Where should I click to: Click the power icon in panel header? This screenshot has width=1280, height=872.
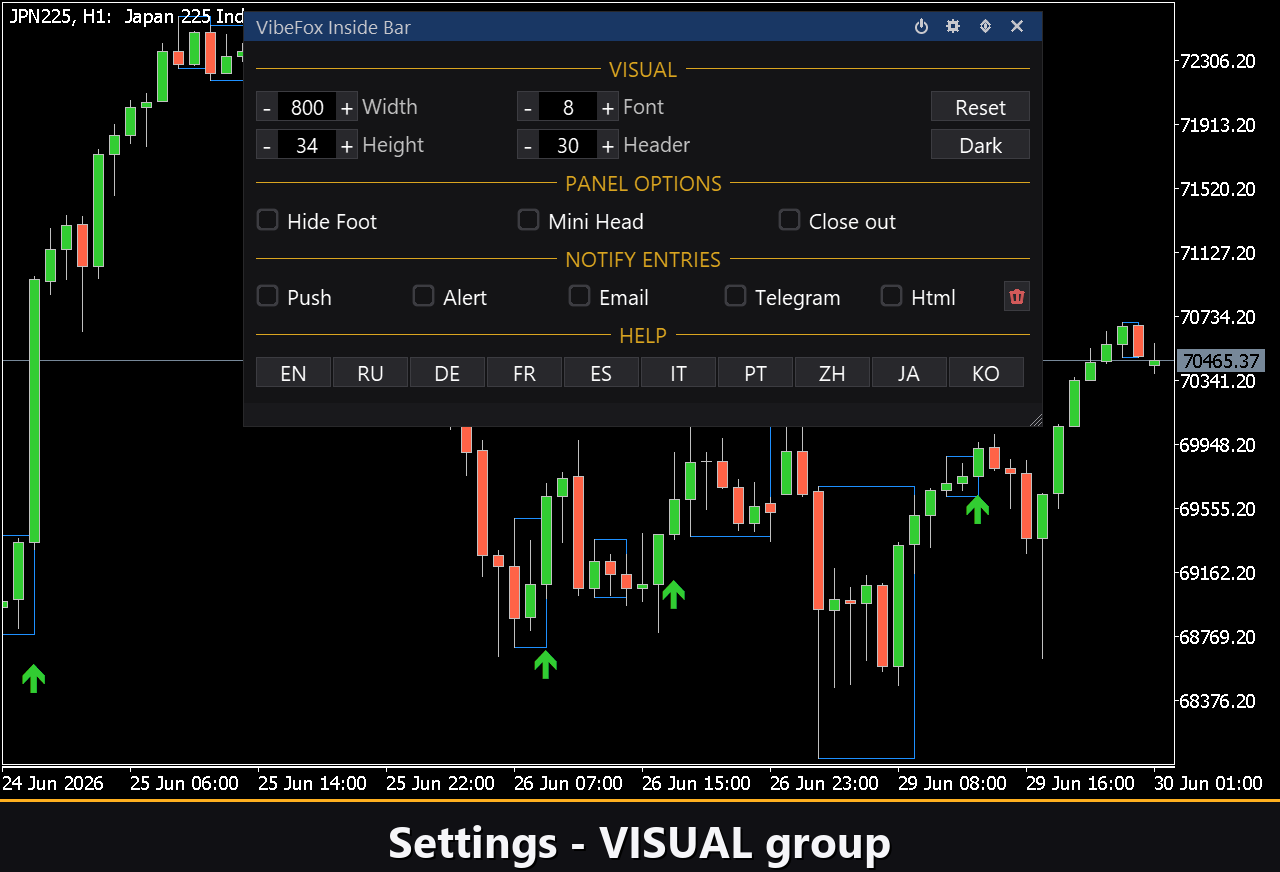(922, 27)
